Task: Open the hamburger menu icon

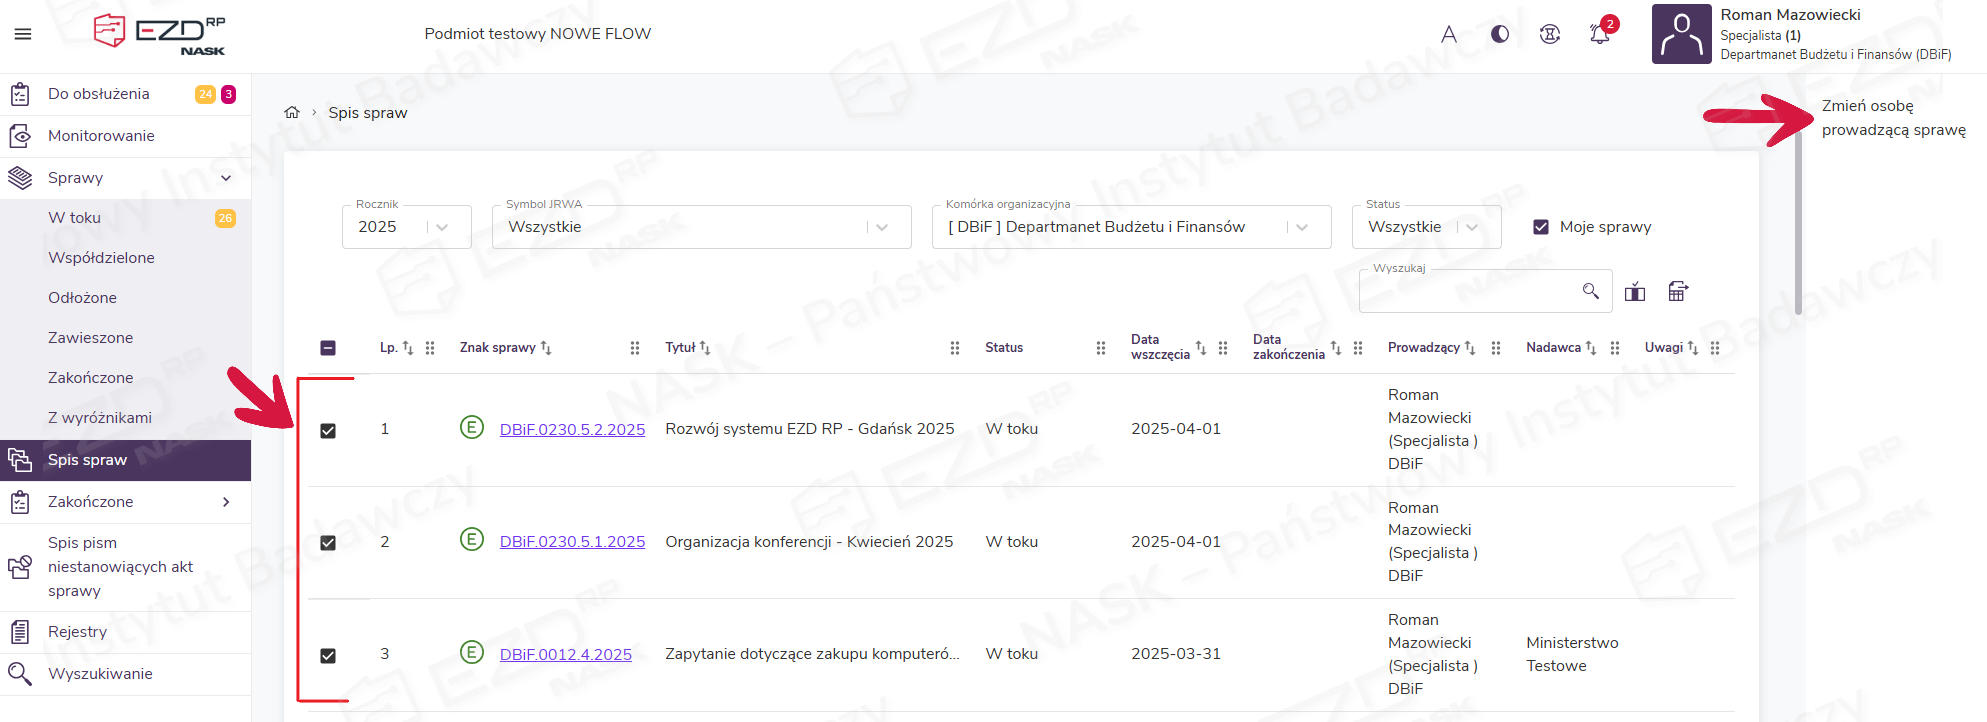Action: [23, 34]
